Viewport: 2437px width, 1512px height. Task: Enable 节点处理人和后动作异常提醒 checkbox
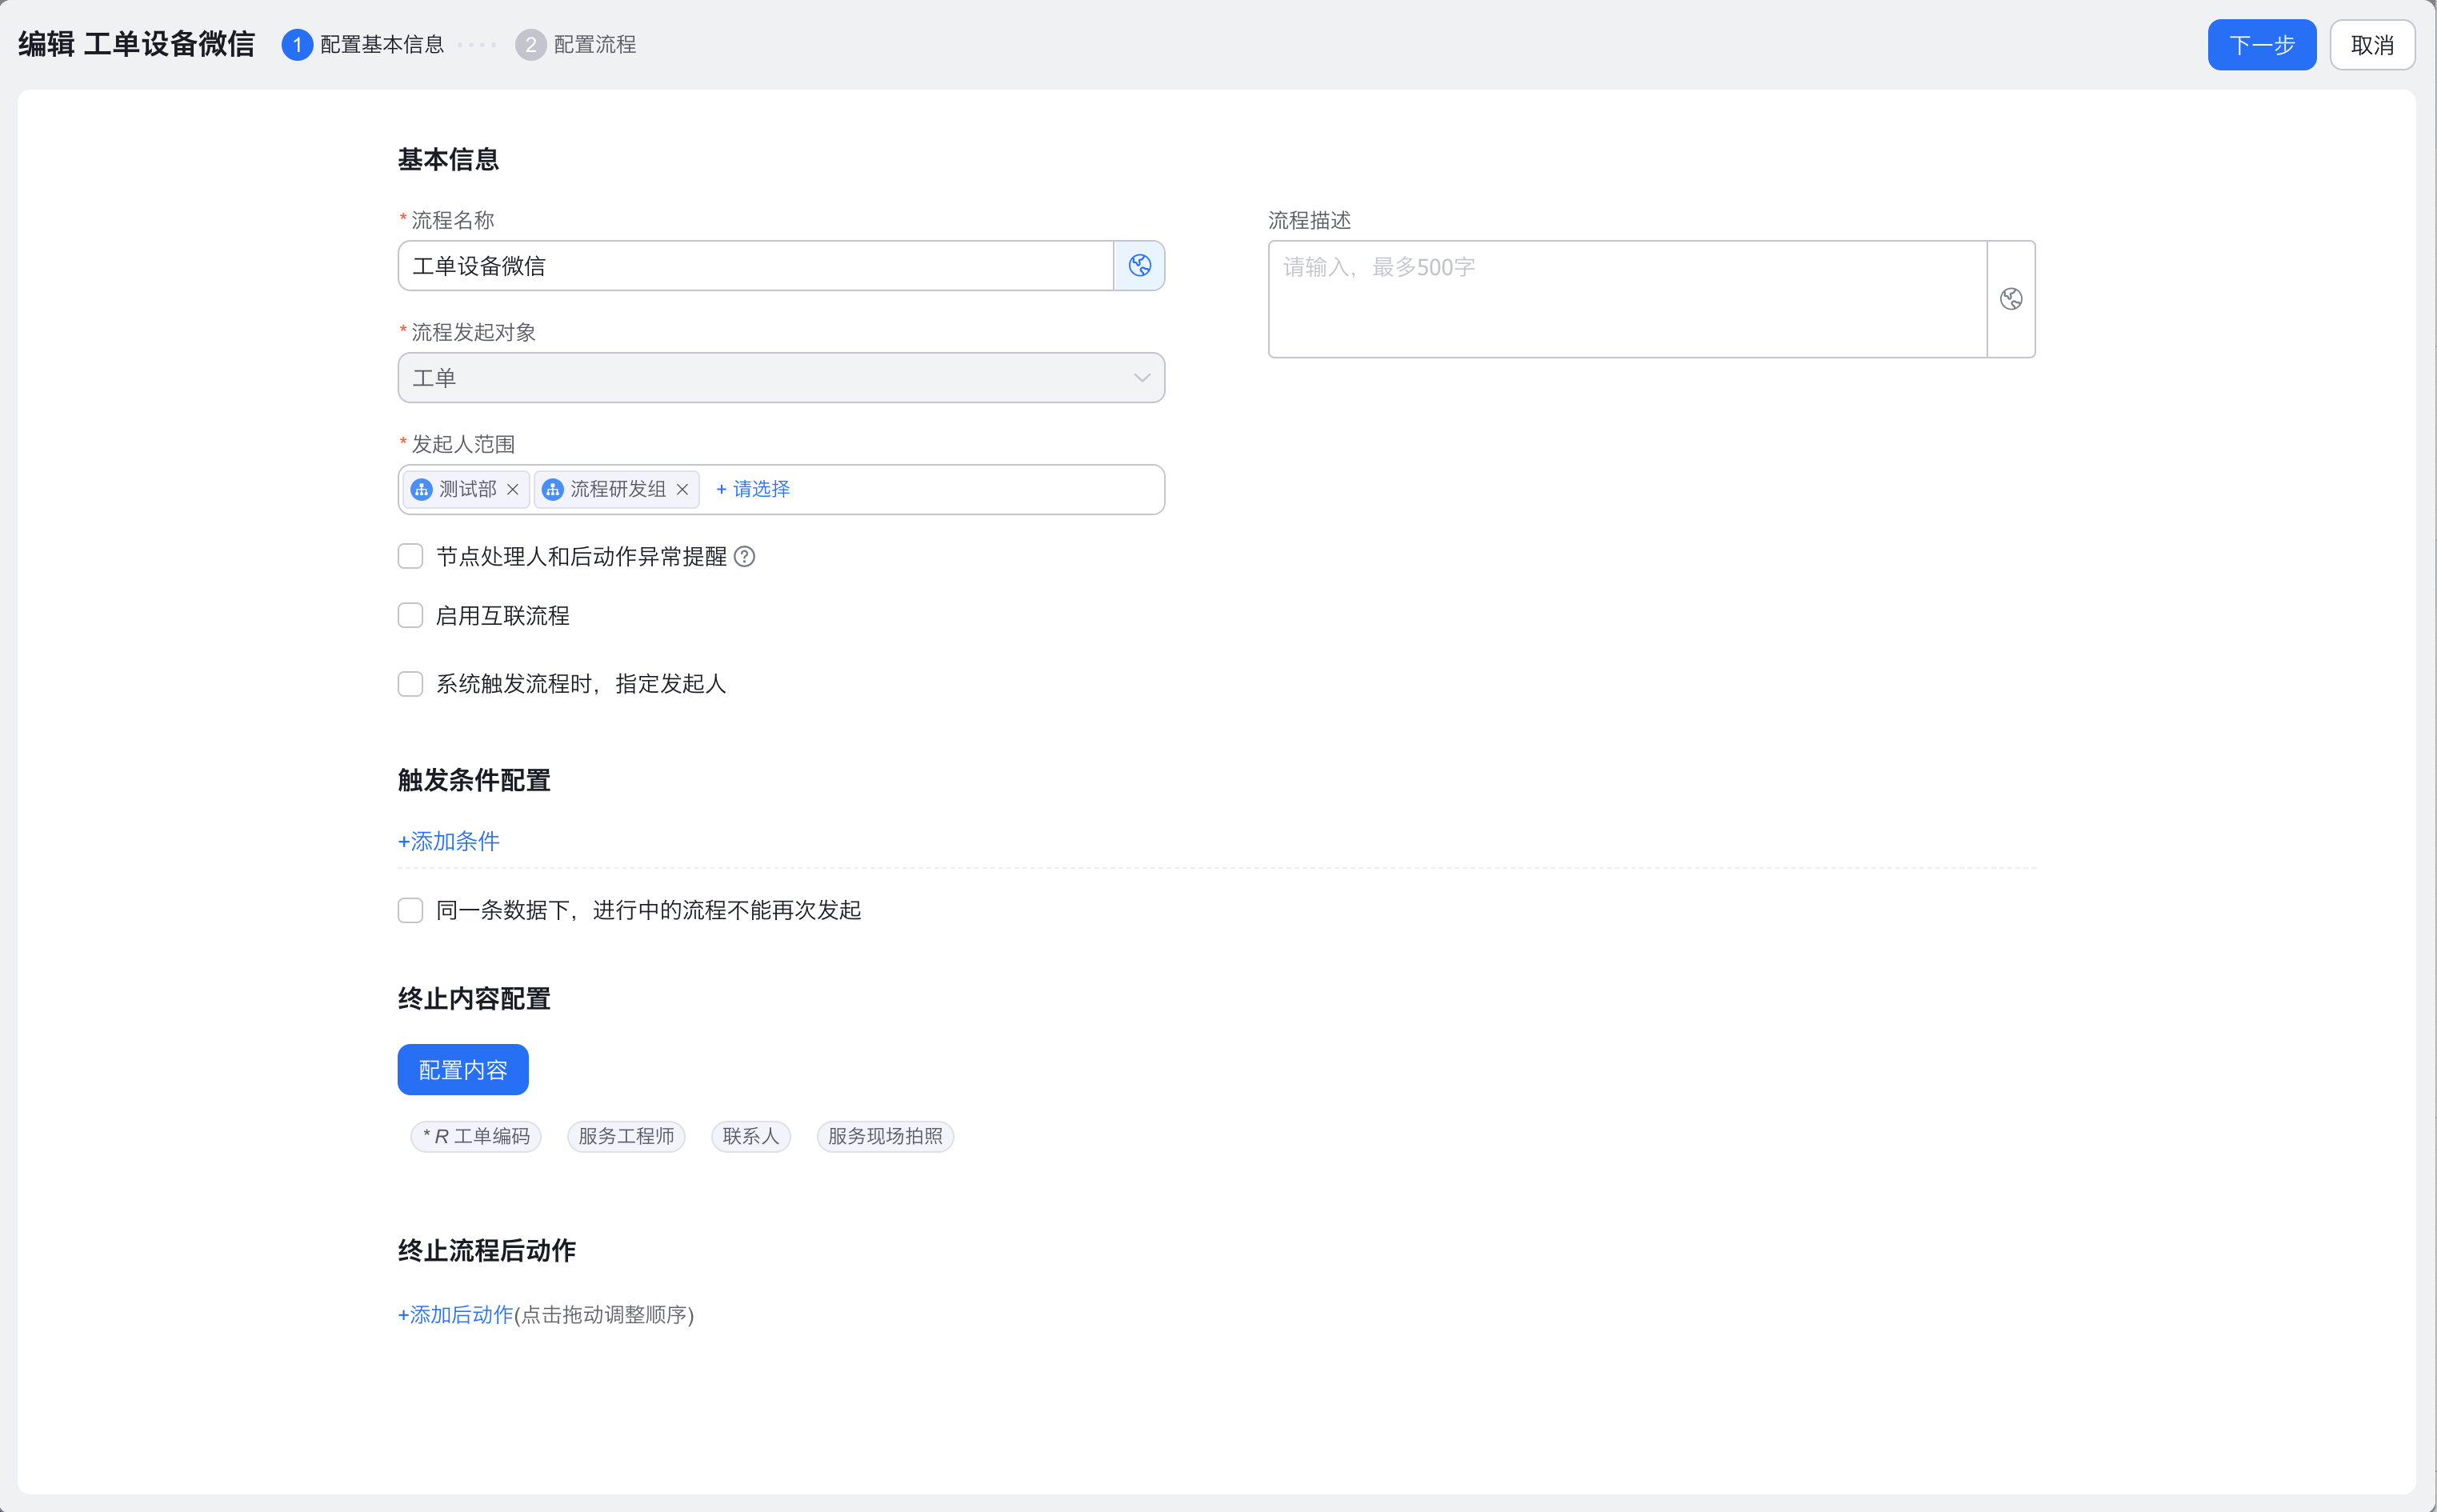click(410, 556)
